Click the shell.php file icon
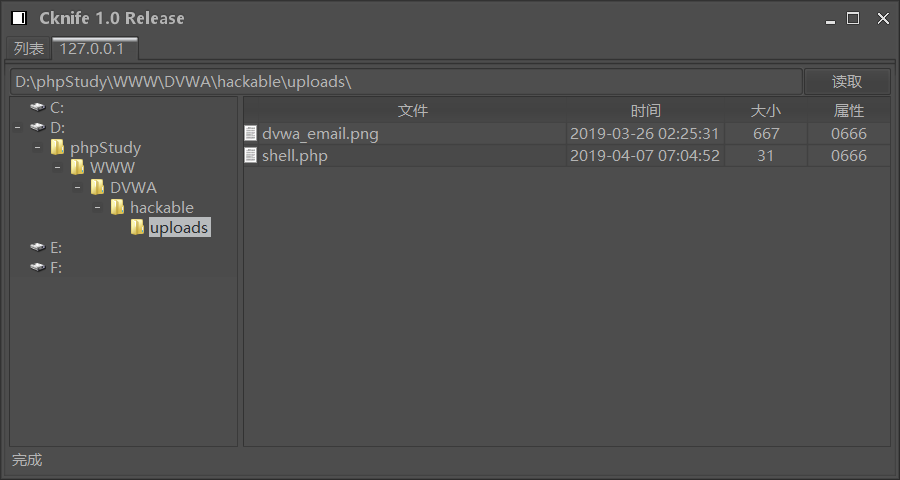Viewport: 900px width, 480px height. [x=251, y=155]
